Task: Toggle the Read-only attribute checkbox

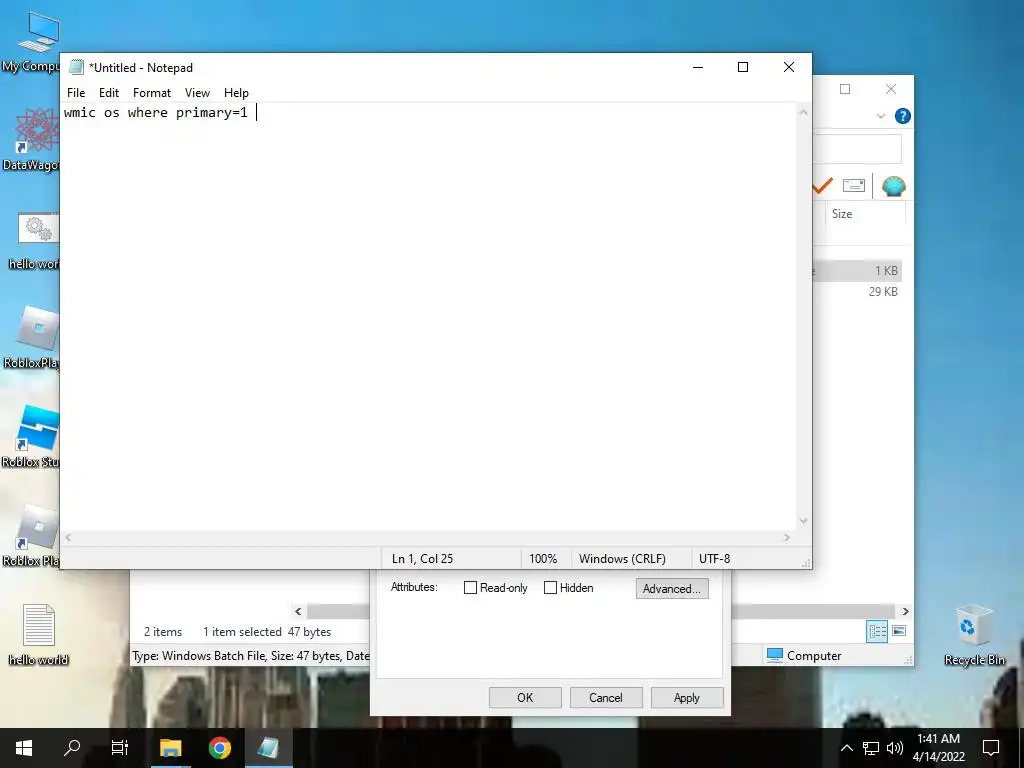Action: 470,588
